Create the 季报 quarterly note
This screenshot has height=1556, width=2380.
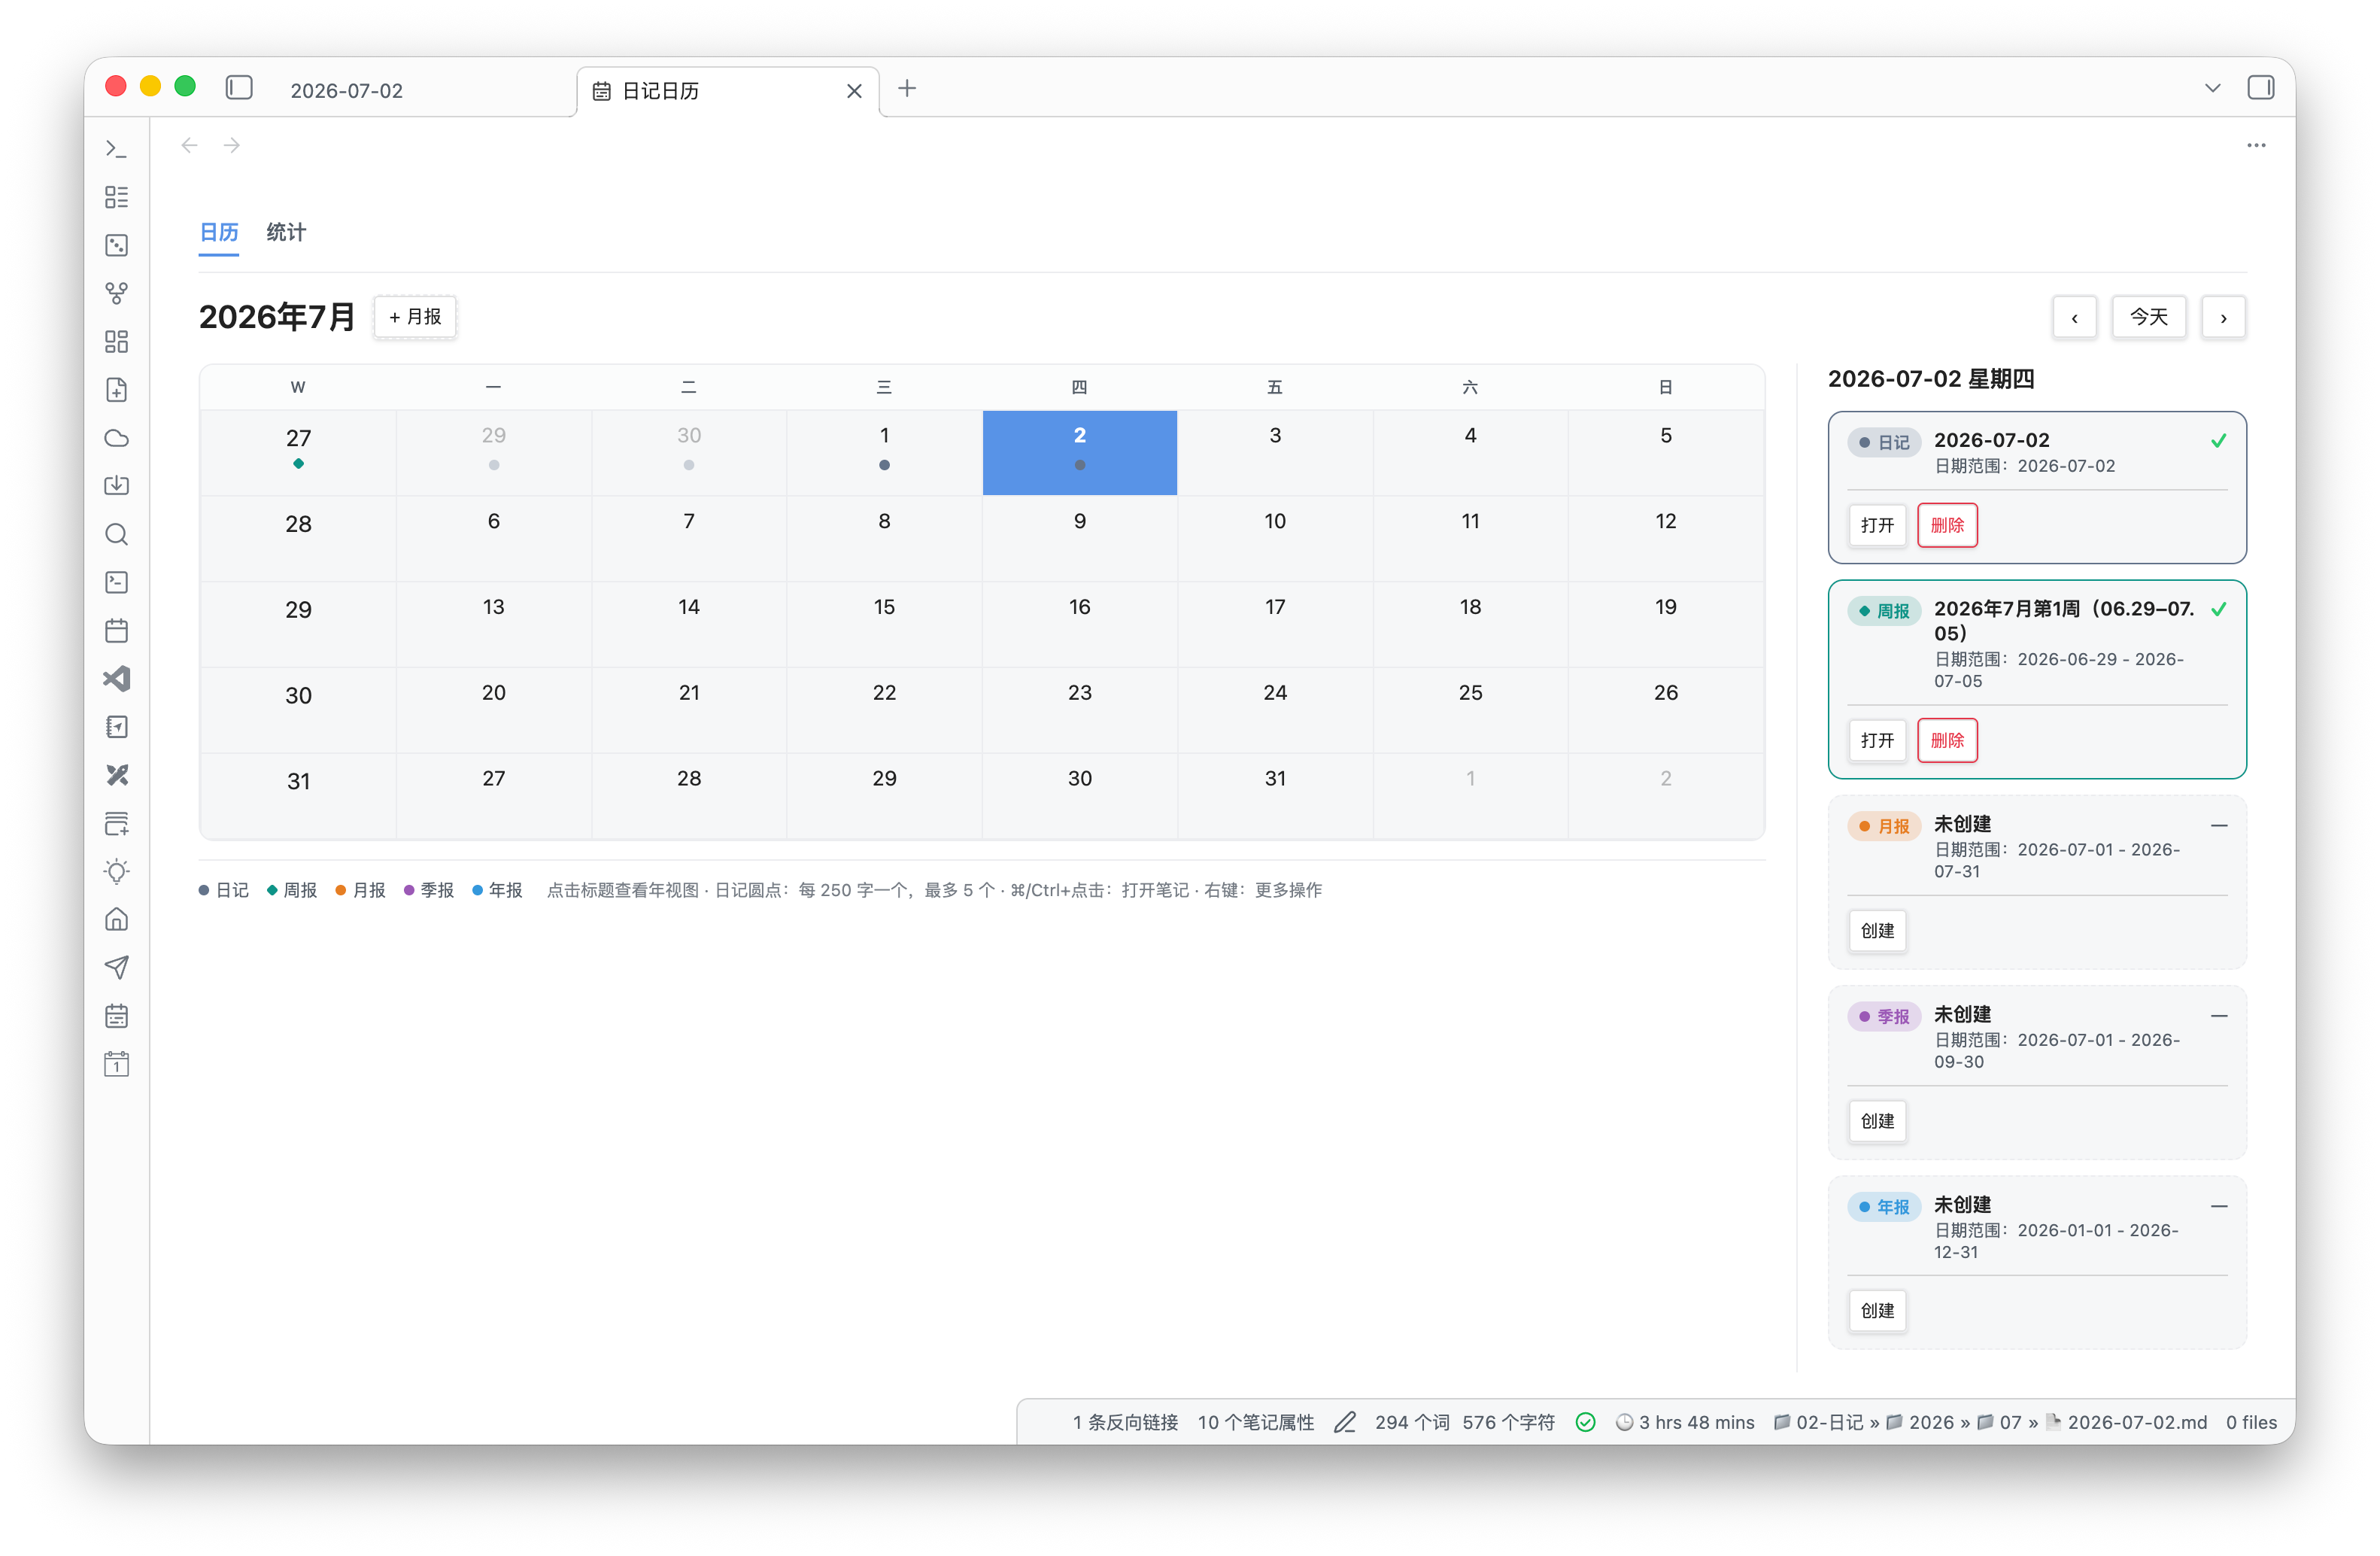1877,1121
